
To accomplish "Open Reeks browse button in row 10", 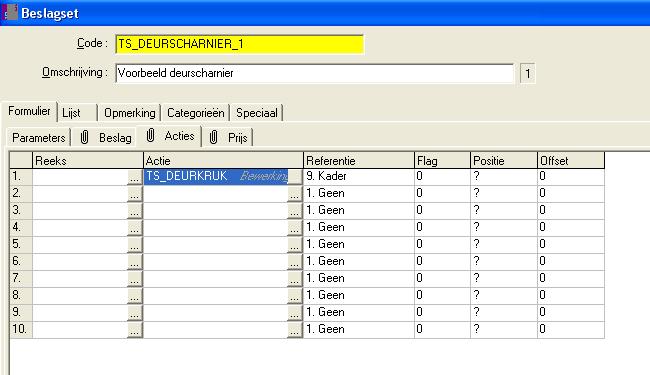I will (x=134, y=330).
